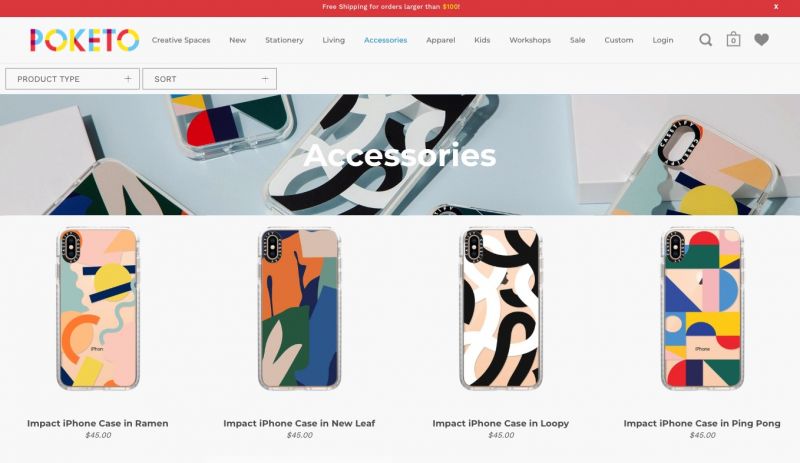The image size is (800, 463).
Task: Open the Creative Spaces menu
Action: tap(181, 40)
